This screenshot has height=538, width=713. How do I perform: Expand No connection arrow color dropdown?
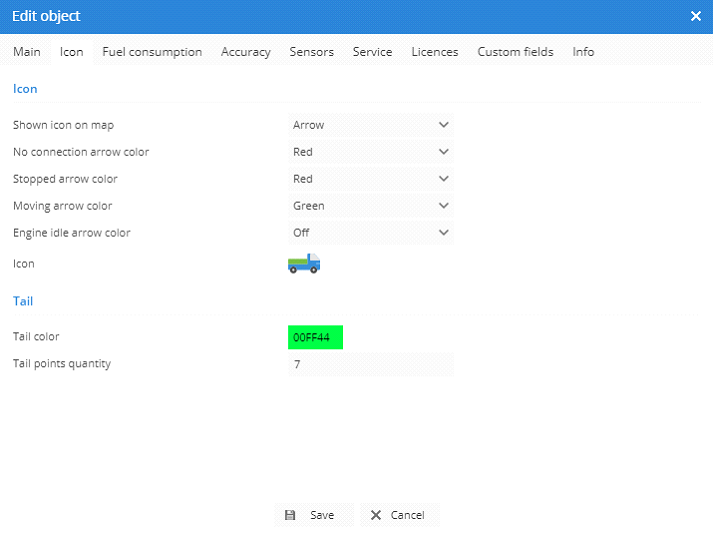point(370,152)
